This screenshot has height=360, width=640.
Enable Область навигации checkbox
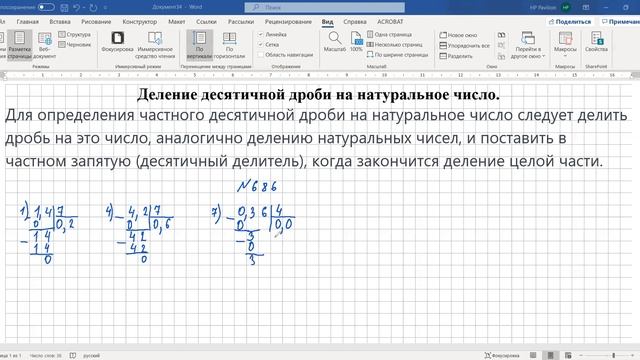pyautogui.click(x=286, y=54)
